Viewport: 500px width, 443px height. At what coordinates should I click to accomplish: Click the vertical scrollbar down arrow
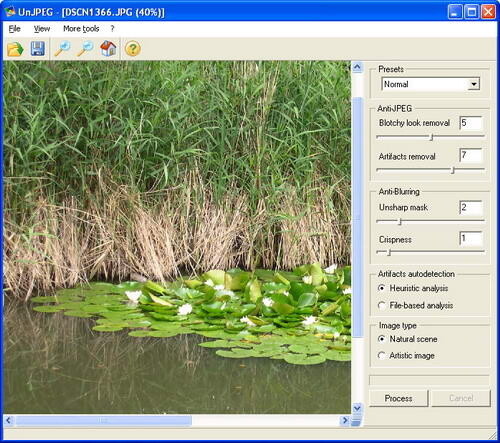pyautogui.click(x=357, y=408)
